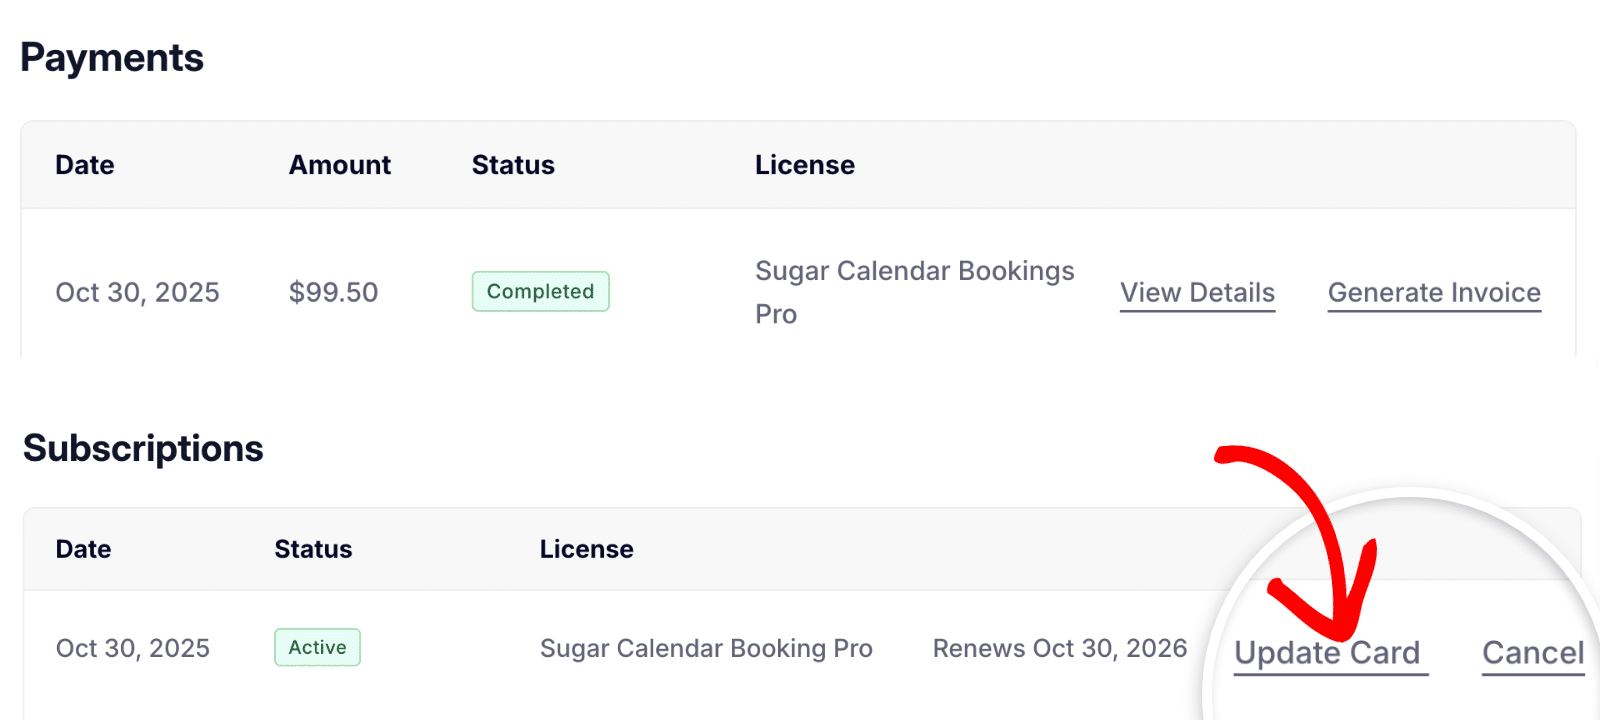Click the Date column header in Subscriptions
1600x720 pixels.
[x=83, y=549]
